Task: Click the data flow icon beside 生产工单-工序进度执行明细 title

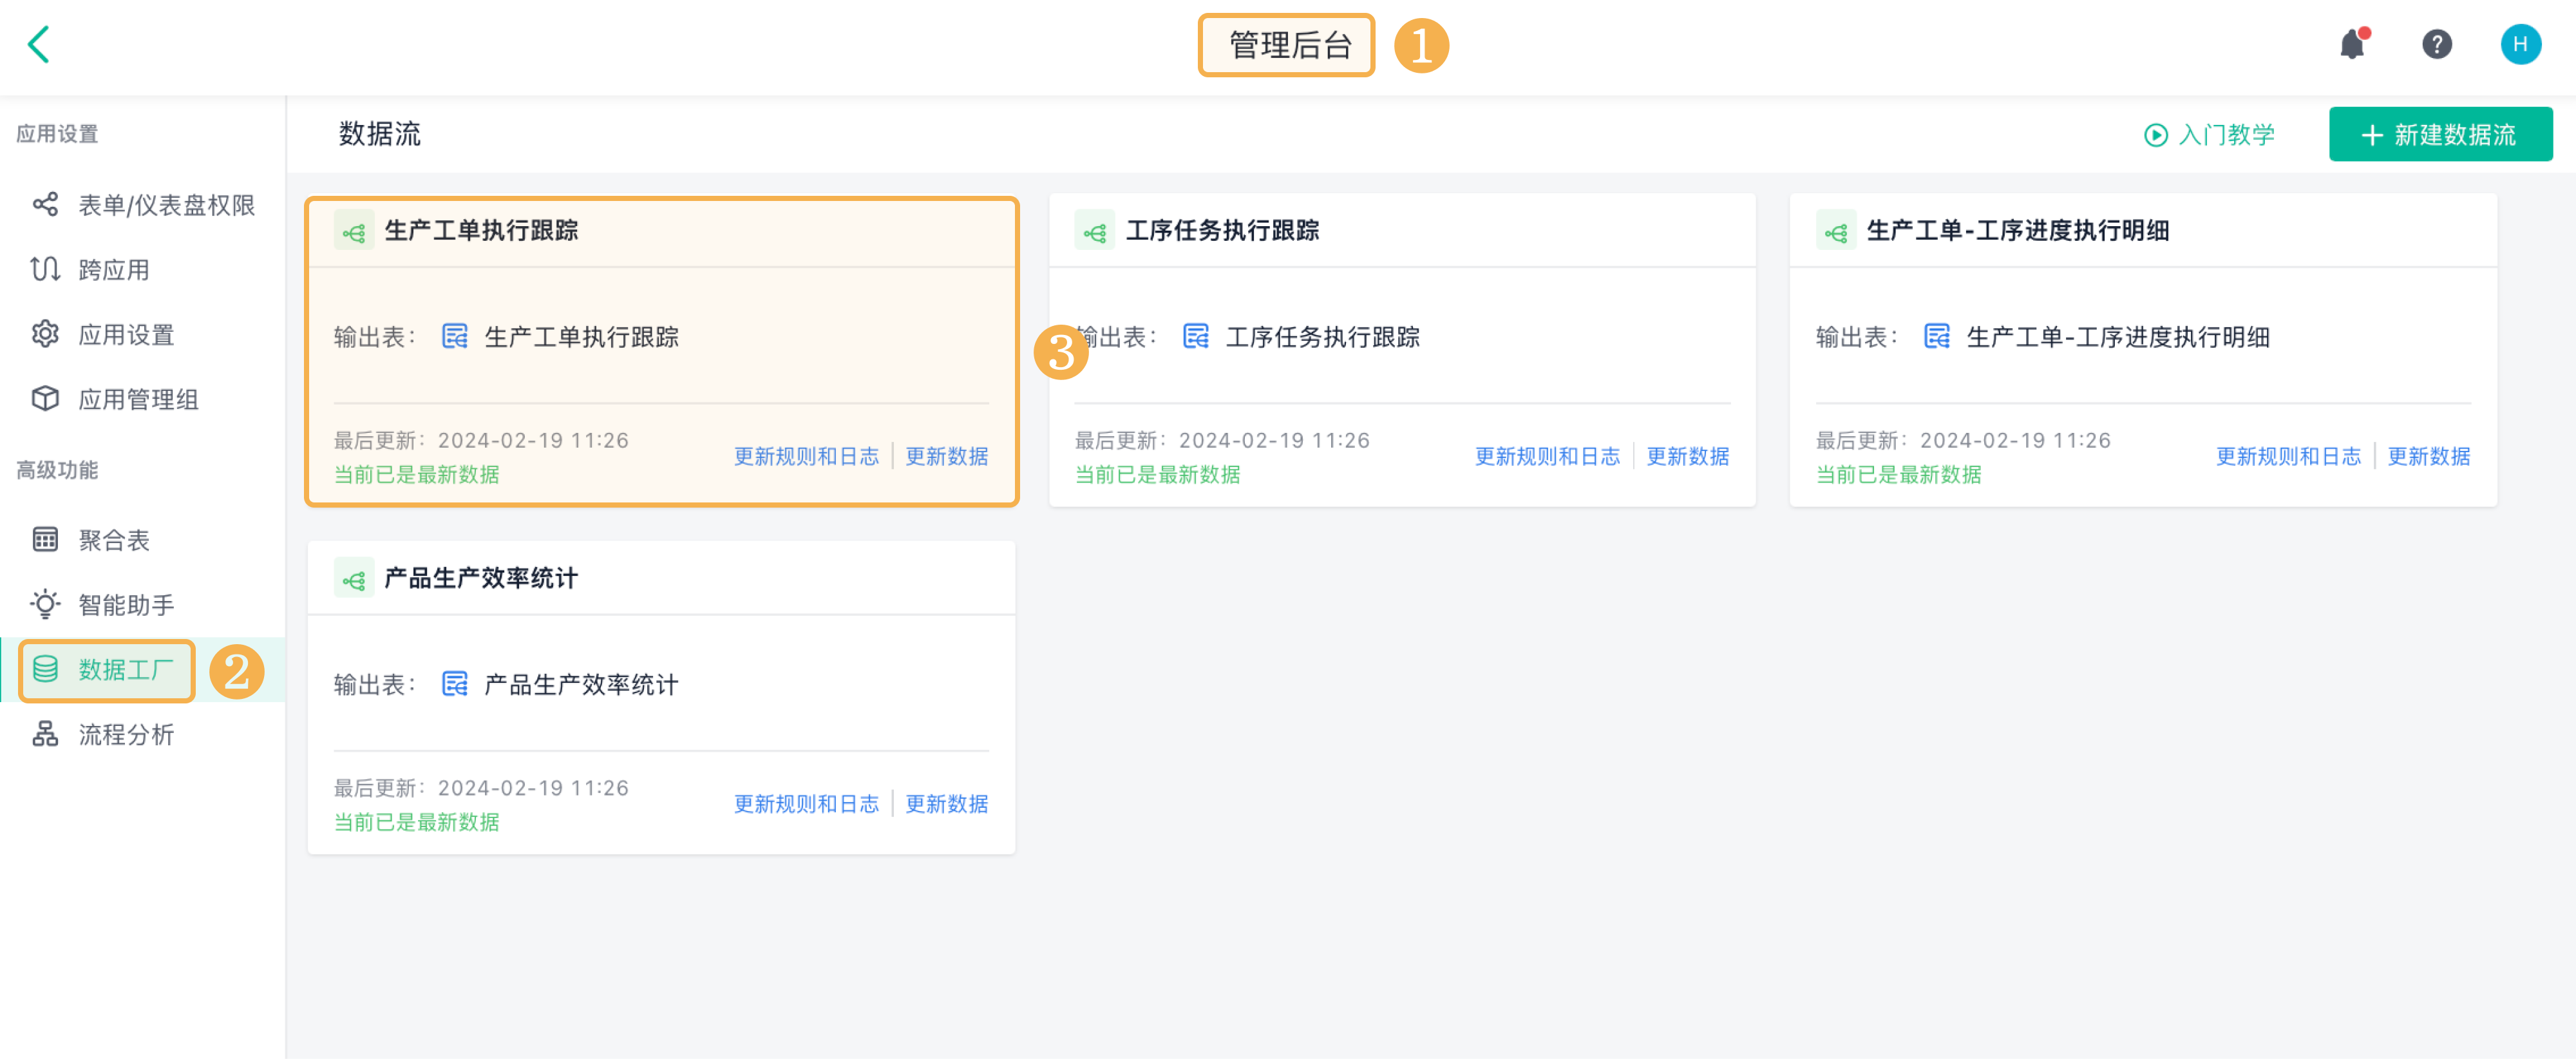Action: click(1836, 231)
